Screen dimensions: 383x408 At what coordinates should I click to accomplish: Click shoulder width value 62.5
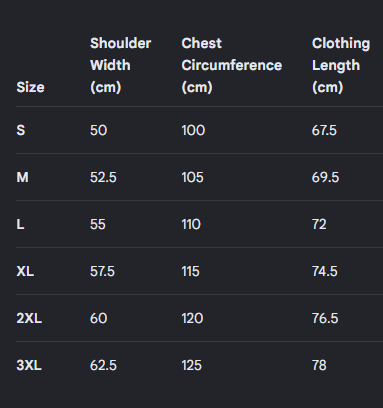103,365
